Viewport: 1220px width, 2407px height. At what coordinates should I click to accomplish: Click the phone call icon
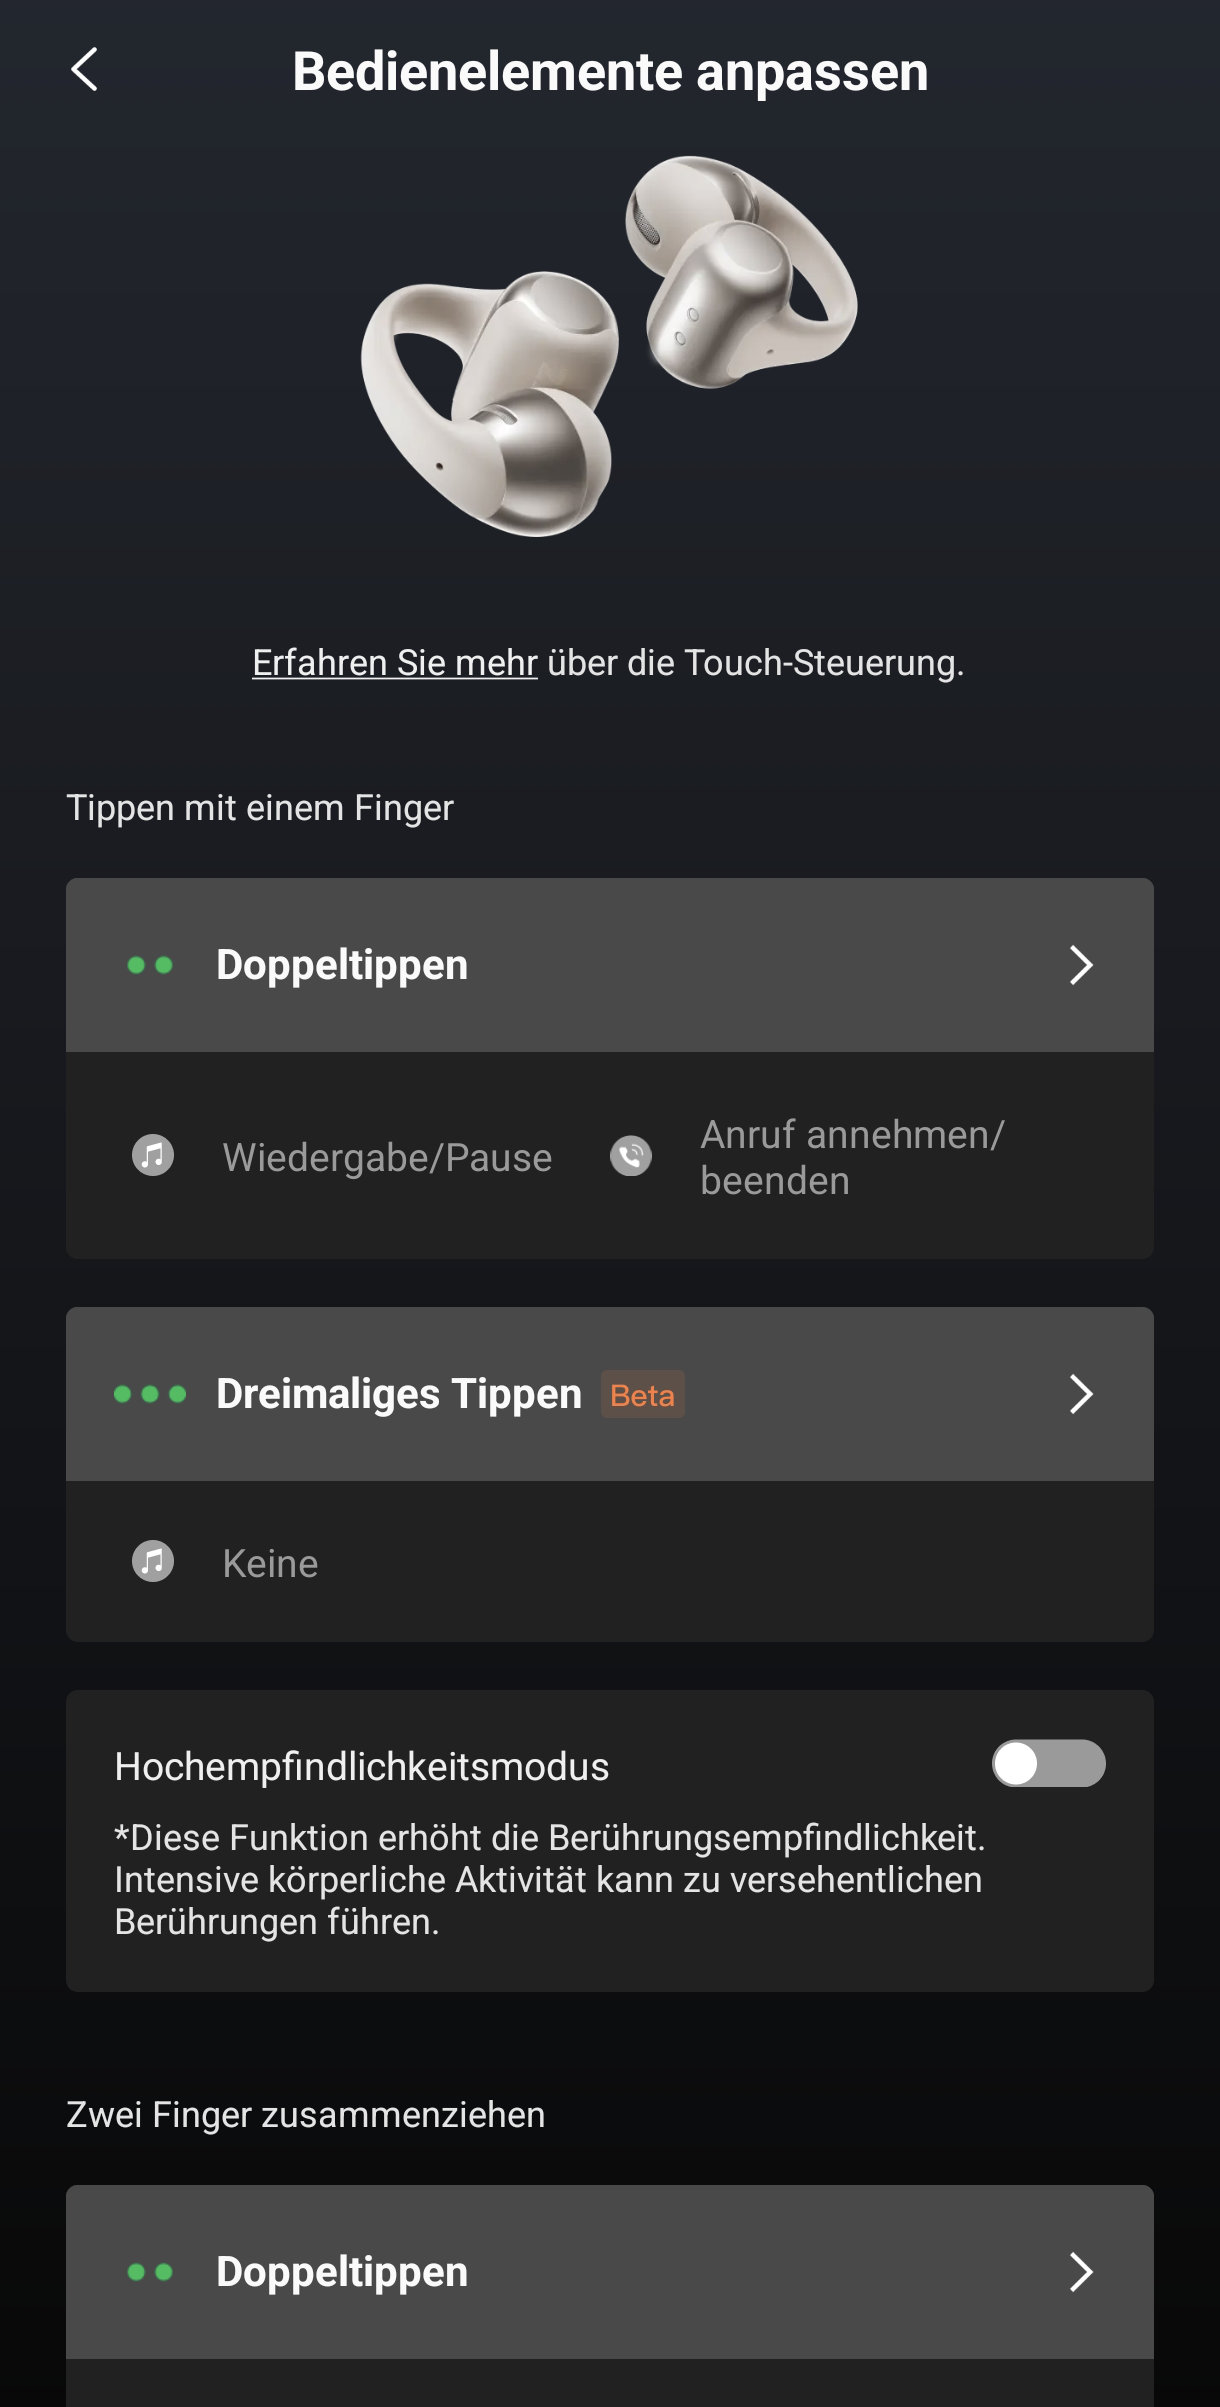[631, 1156]
